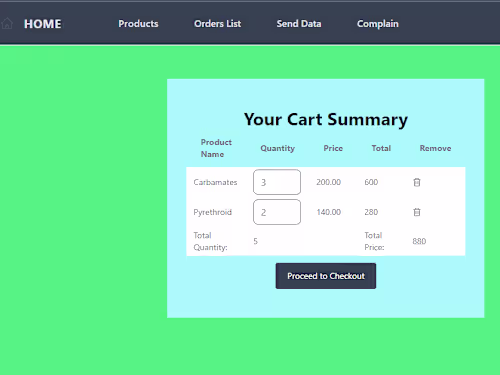Click the Carbamates total 600
The width and height of the screenshot is (500, 375).
pyautogui.click(x=371, y=182)
